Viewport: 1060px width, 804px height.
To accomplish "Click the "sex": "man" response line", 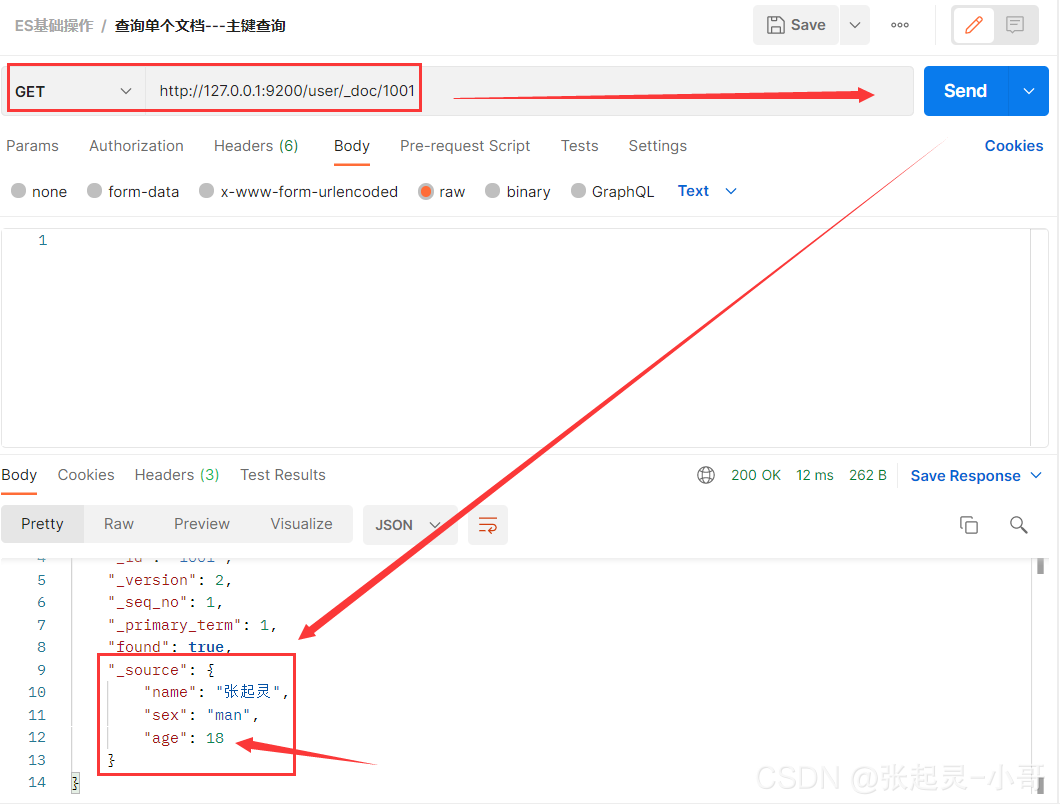I will 201,715.
